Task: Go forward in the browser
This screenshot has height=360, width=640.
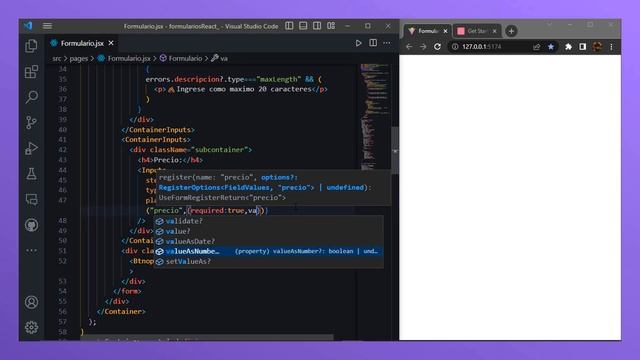Action: [x=423, y=47]
